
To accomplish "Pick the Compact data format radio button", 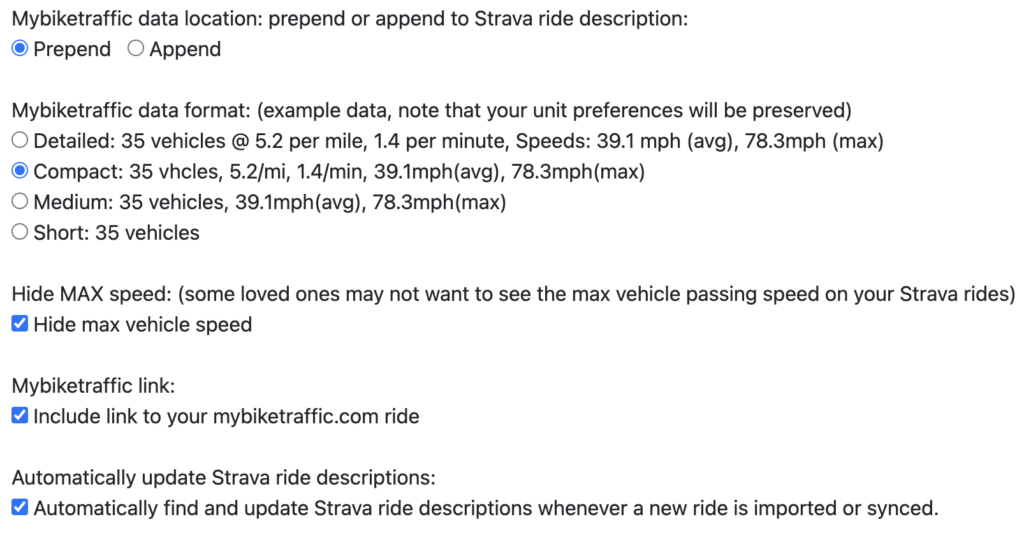I will [20, 171].
